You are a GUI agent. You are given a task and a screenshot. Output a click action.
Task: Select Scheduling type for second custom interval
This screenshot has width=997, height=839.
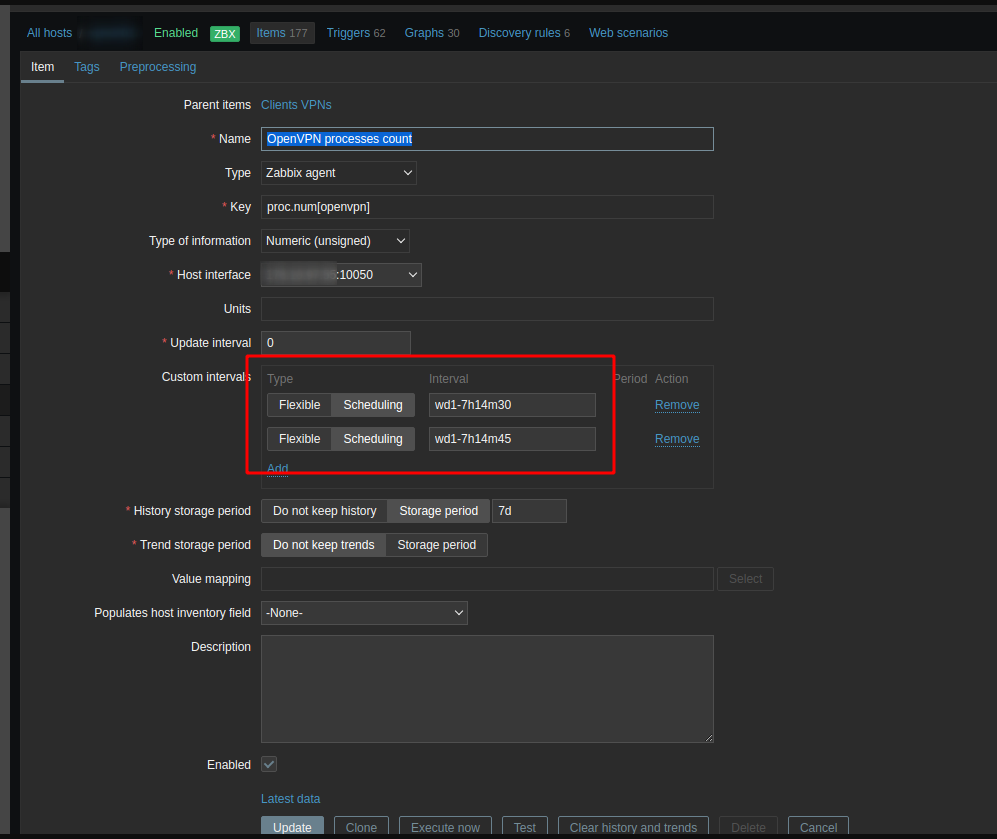point(372,439)
